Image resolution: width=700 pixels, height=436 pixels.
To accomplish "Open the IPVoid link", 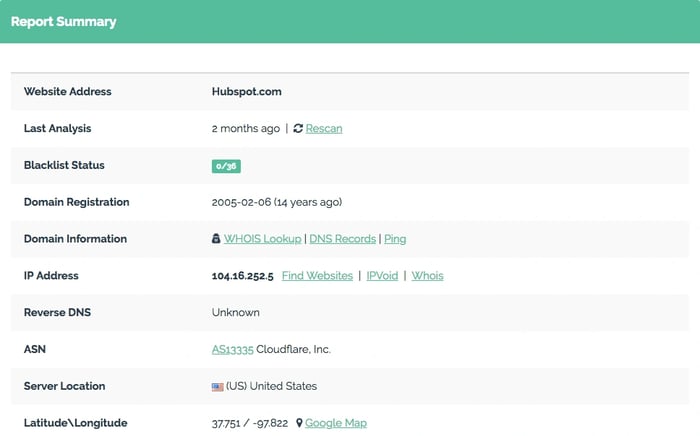I will 382,276.
